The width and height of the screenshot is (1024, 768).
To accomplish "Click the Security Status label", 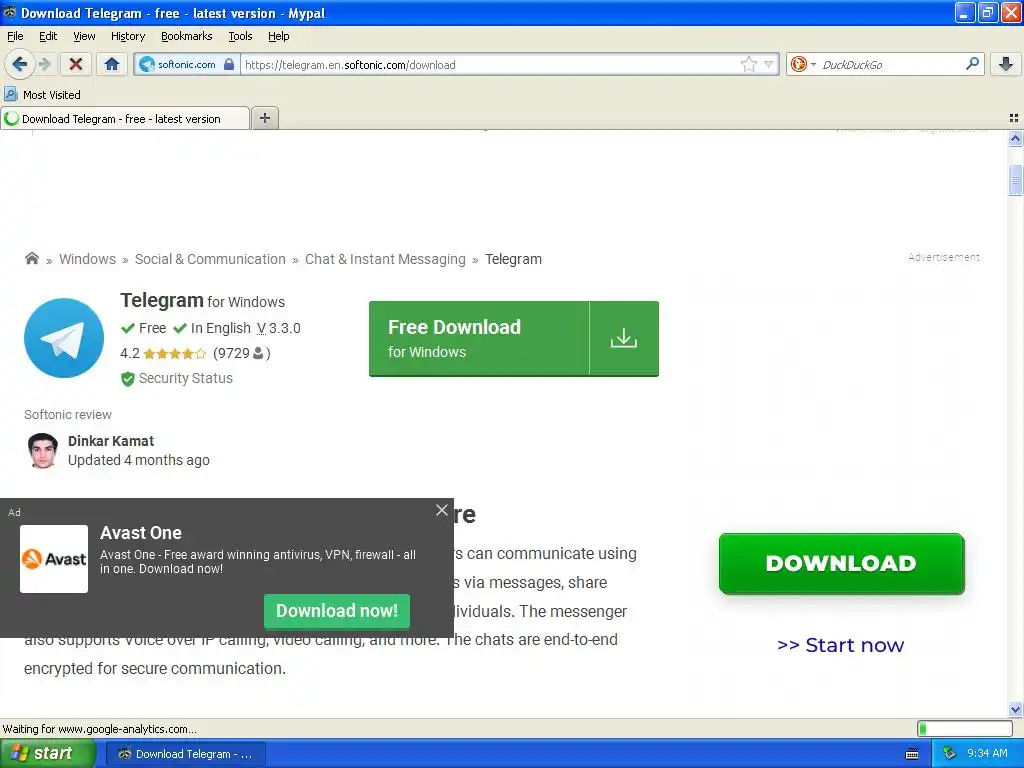I will (185, 378).
